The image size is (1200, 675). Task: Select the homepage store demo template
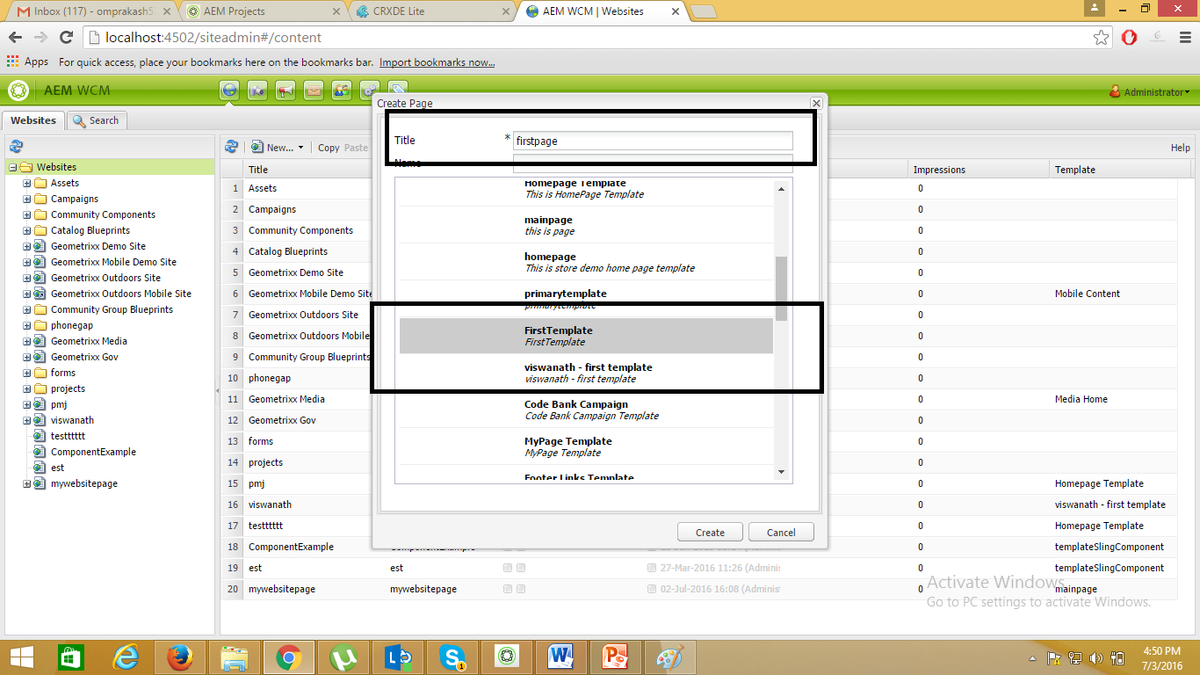[586, 262]
